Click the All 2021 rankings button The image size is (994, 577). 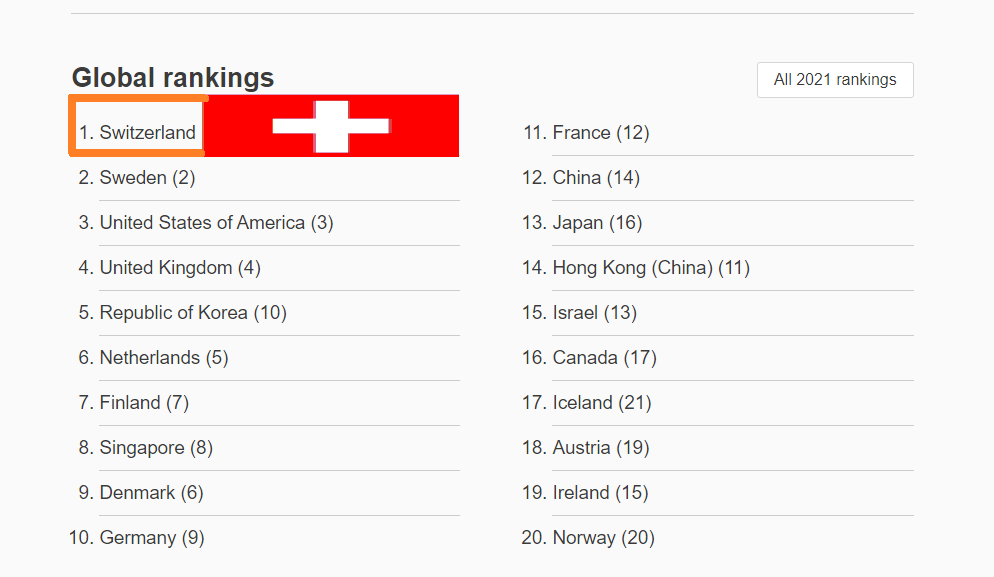(x=835, y=80)
